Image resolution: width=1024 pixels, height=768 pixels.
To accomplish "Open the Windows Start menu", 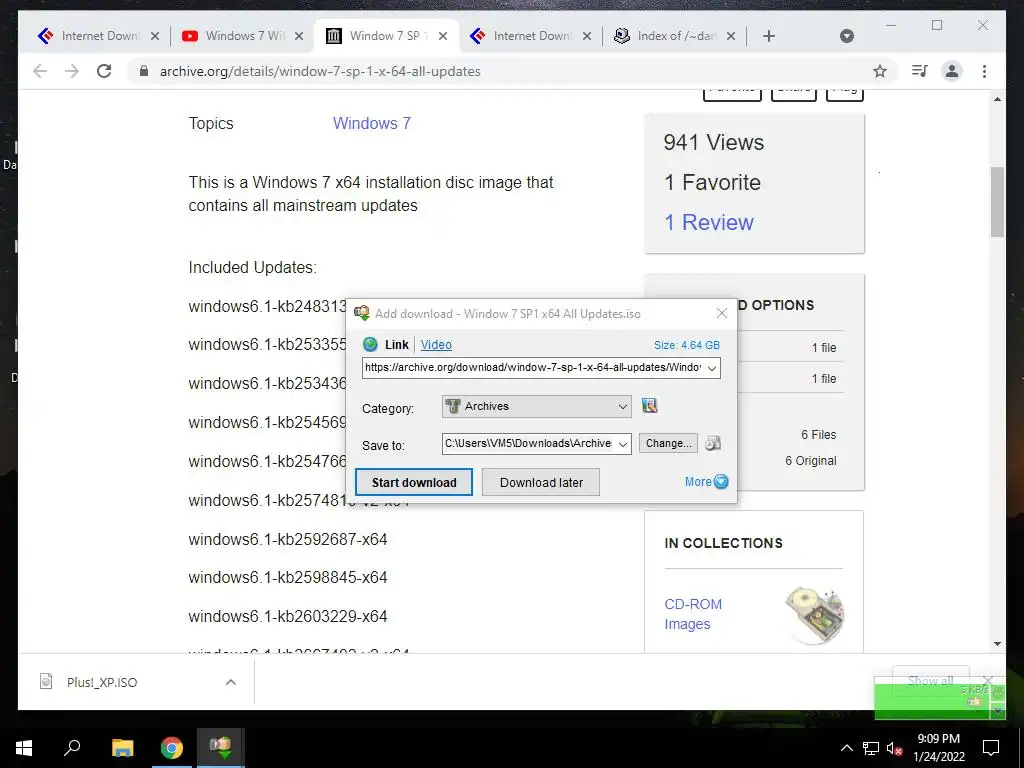I will (24, 748).
